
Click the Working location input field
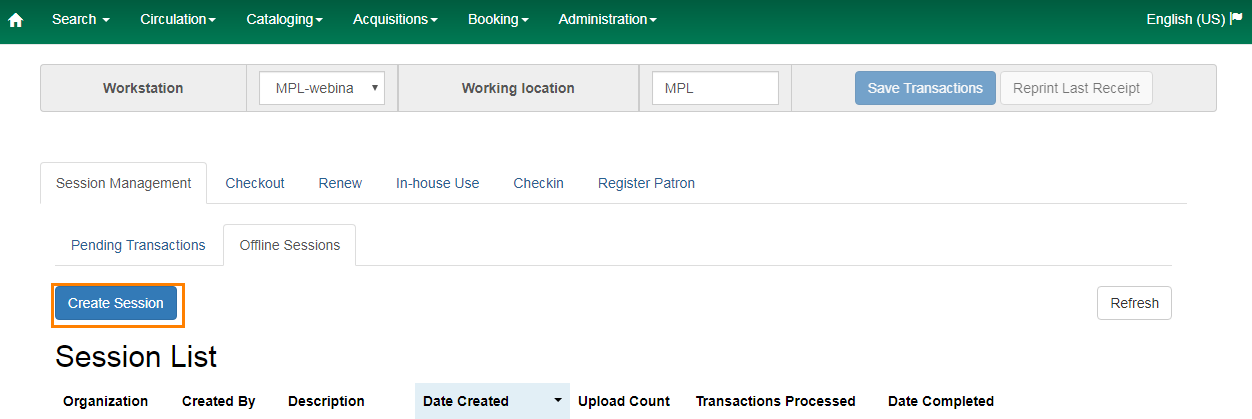(x=714, y=88)
